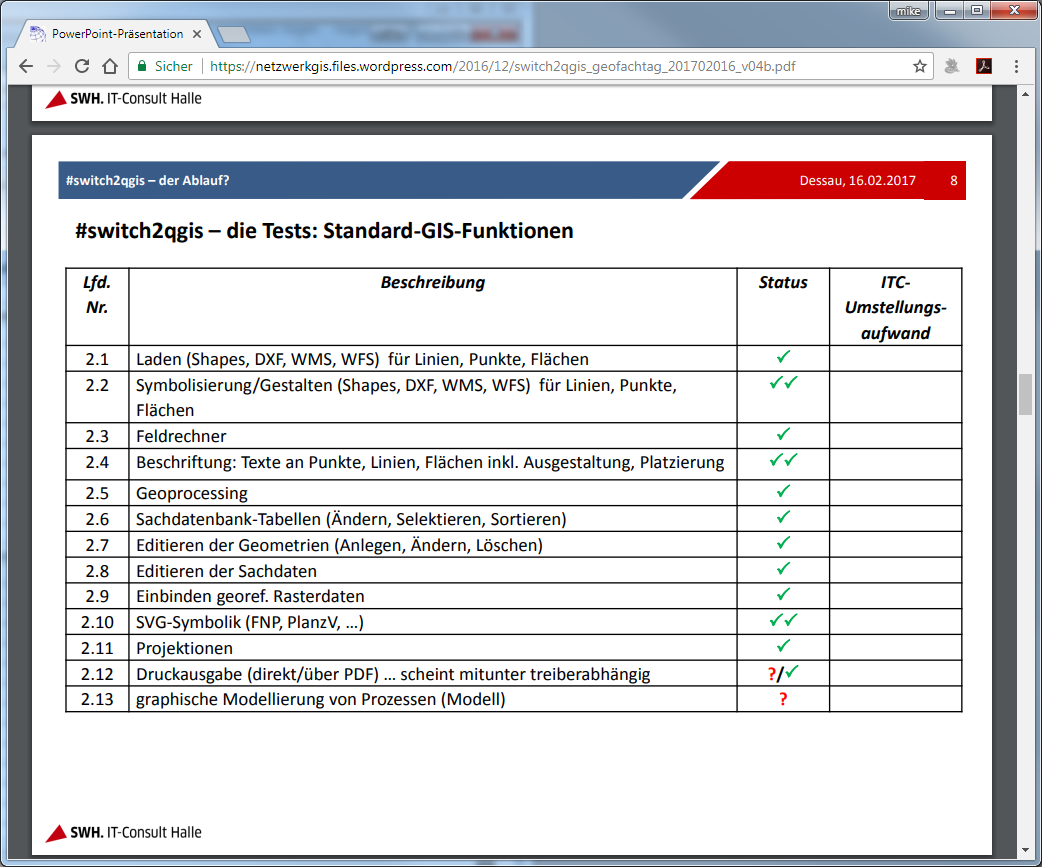The image size is (1042, 867).
Task: Close the PowerPoint-Präsentation tab
Action: click(x=197, y=34)
